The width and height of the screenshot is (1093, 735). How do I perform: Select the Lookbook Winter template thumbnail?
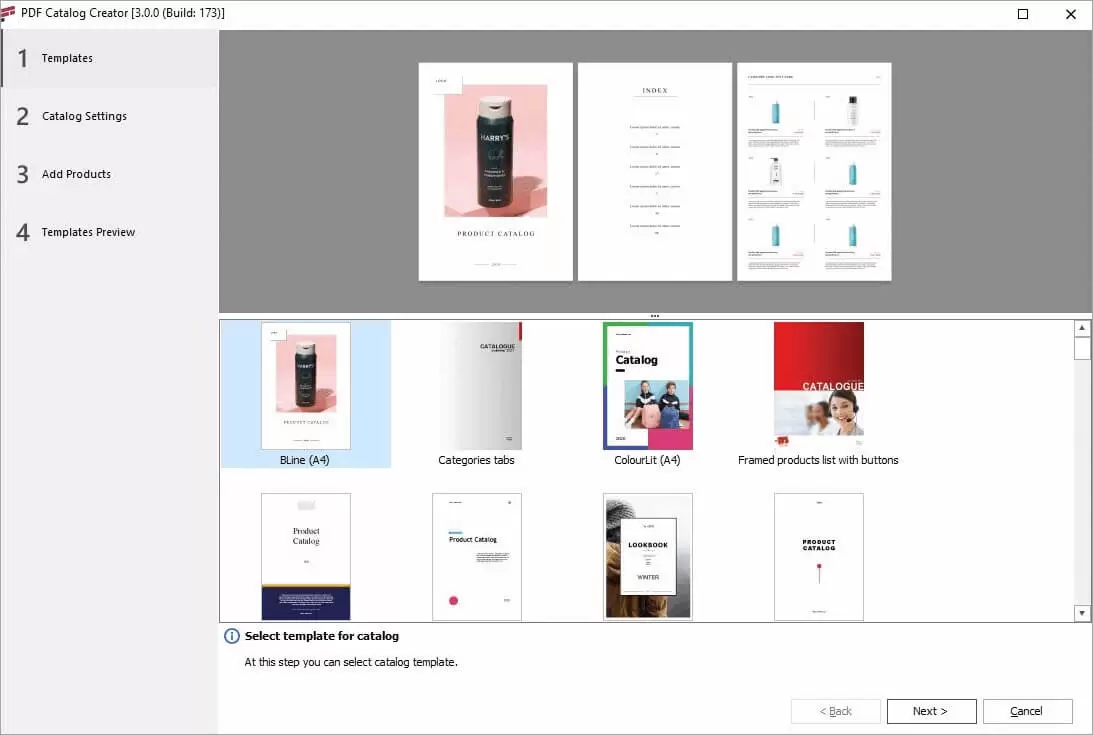point(647,556)
